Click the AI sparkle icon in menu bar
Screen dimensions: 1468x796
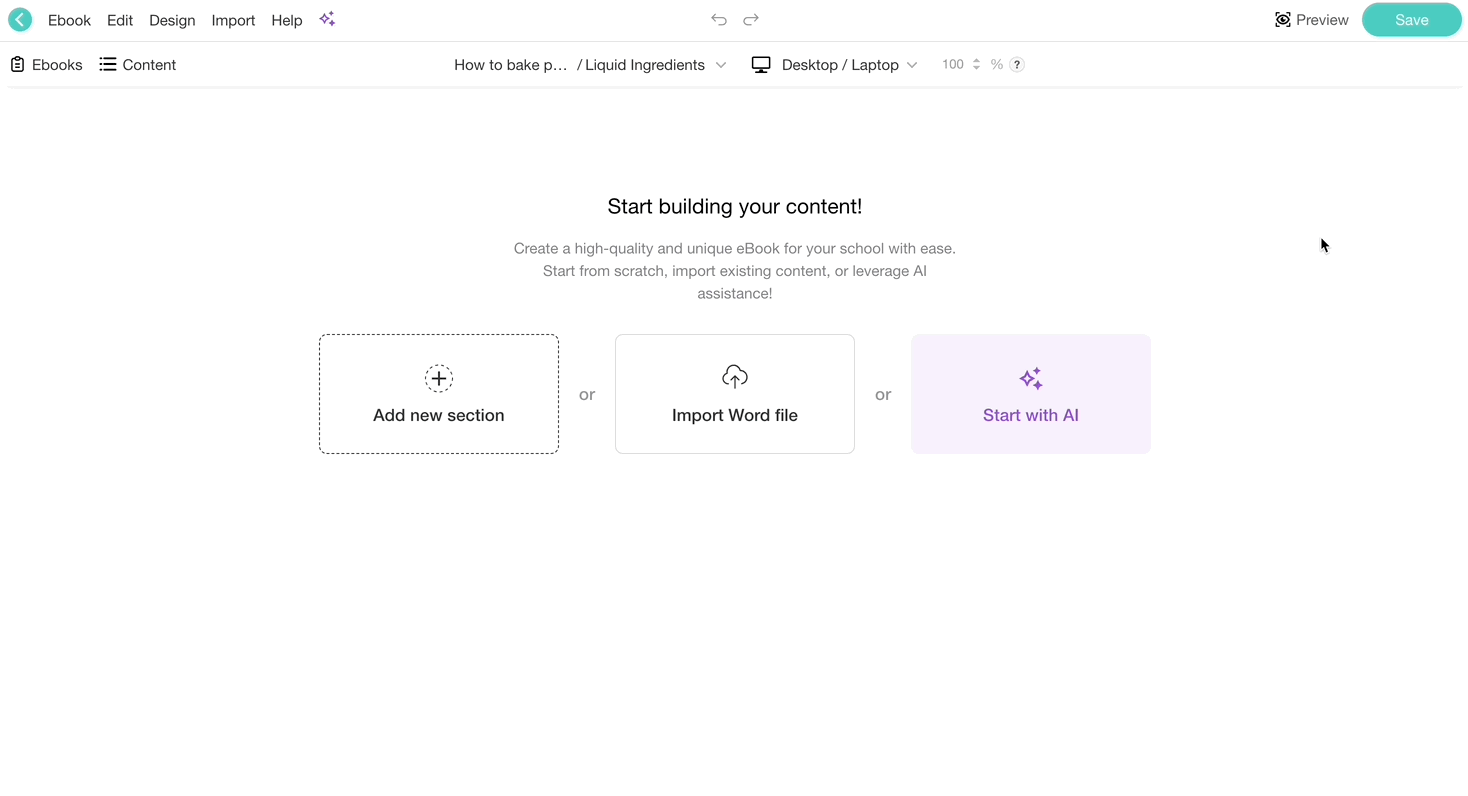pyautogui.click(x=327, y=20)
